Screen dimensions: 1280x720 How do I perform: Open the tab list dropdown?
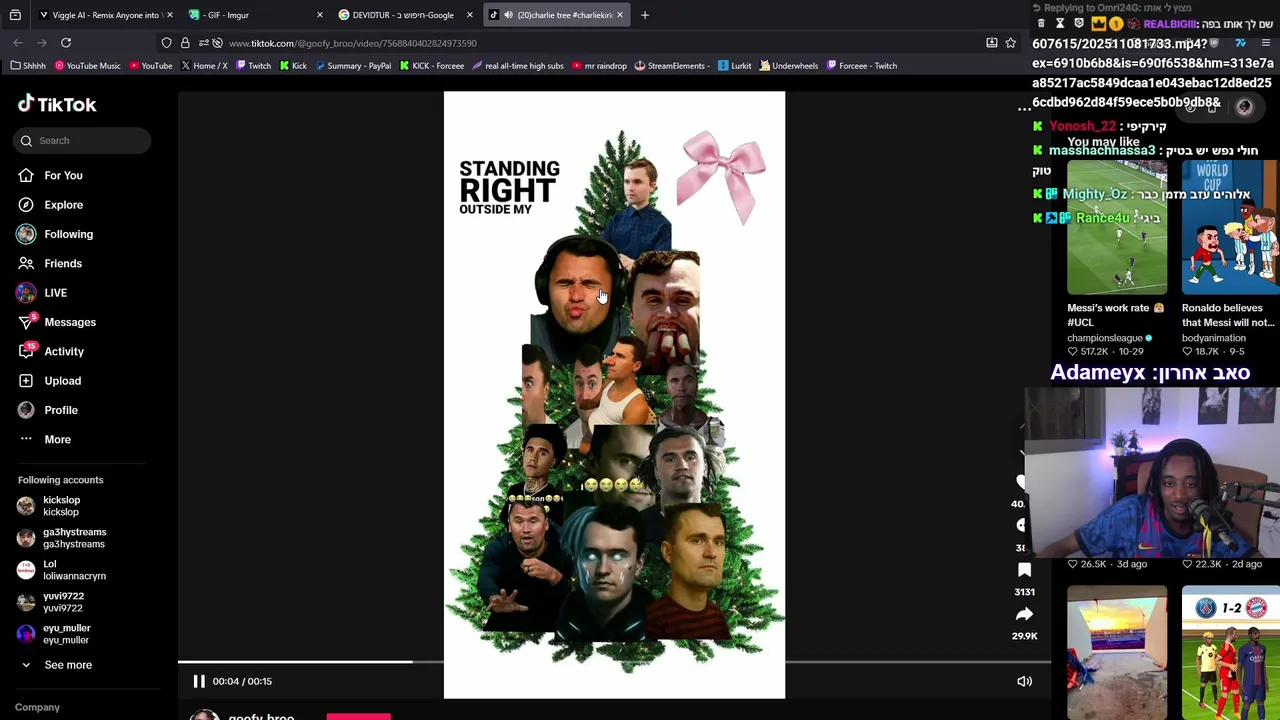[15, 15]
